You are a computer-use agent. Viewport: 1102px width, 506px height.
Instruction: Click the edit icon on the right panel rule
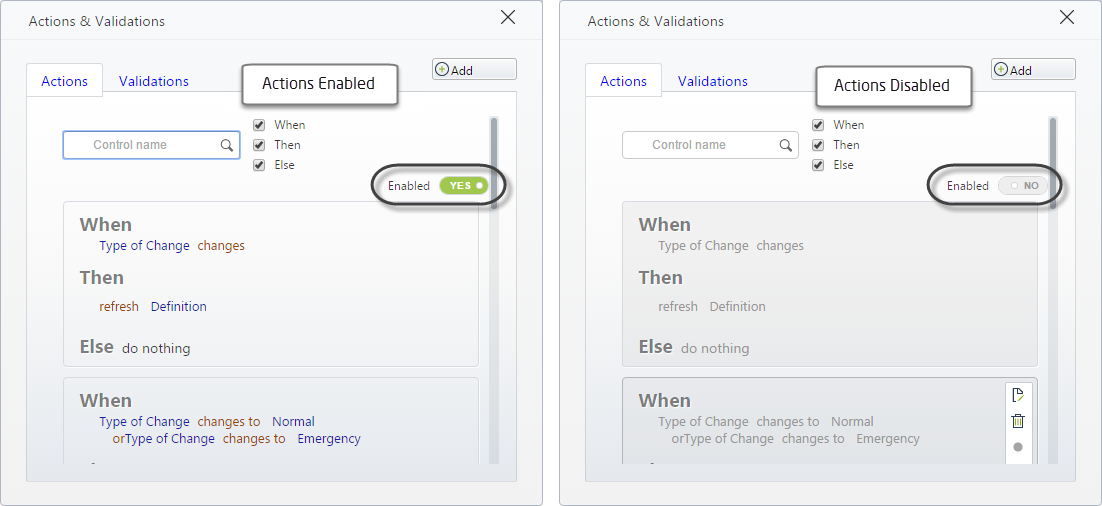tap(1018, 395)
